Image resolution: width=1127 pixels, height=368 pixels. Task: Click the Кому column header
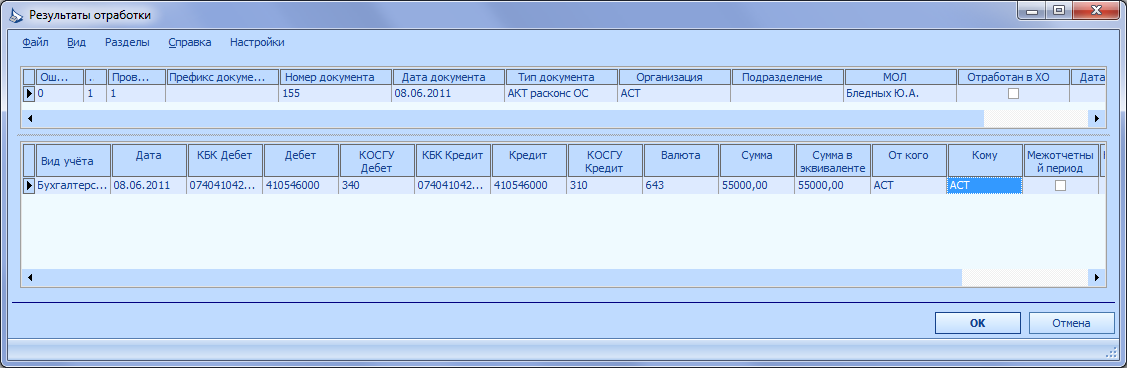pyautogui.click(x=985, y=160)
